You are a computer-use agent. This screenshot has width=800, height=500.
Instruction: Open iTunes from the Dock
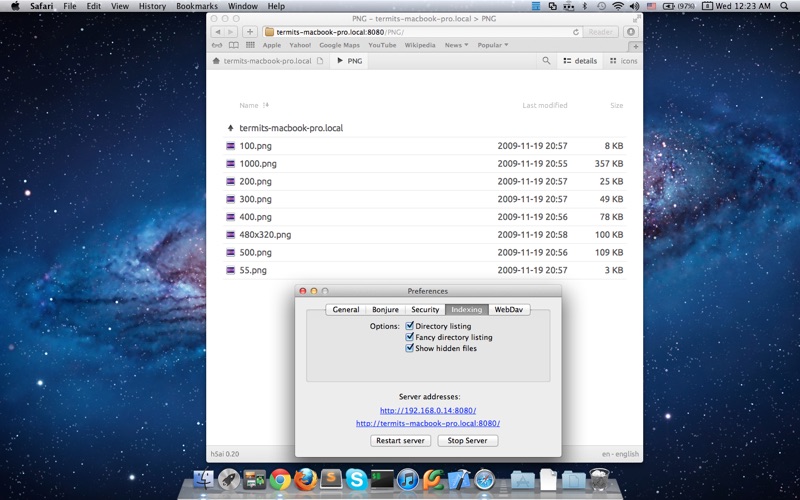(x=408, y=480)
